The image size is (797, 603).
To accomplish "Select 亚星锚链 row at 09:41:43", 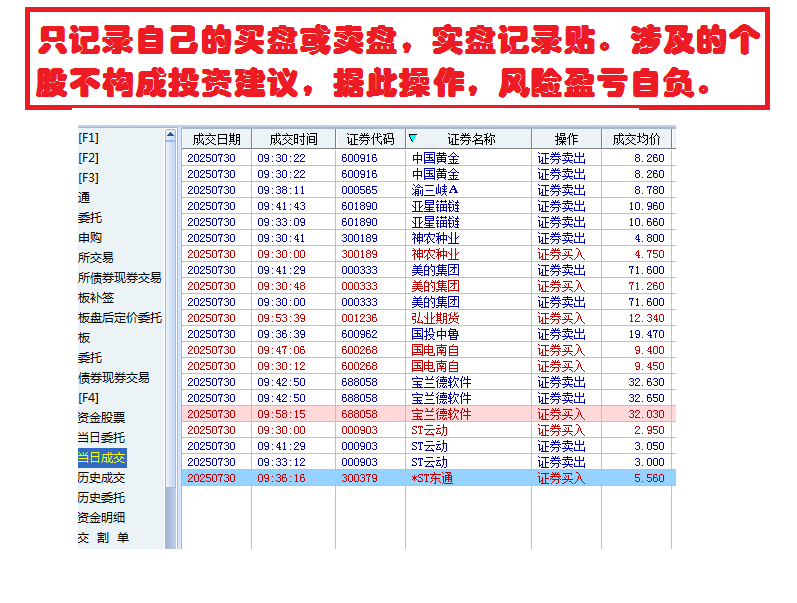I will 428,206.
